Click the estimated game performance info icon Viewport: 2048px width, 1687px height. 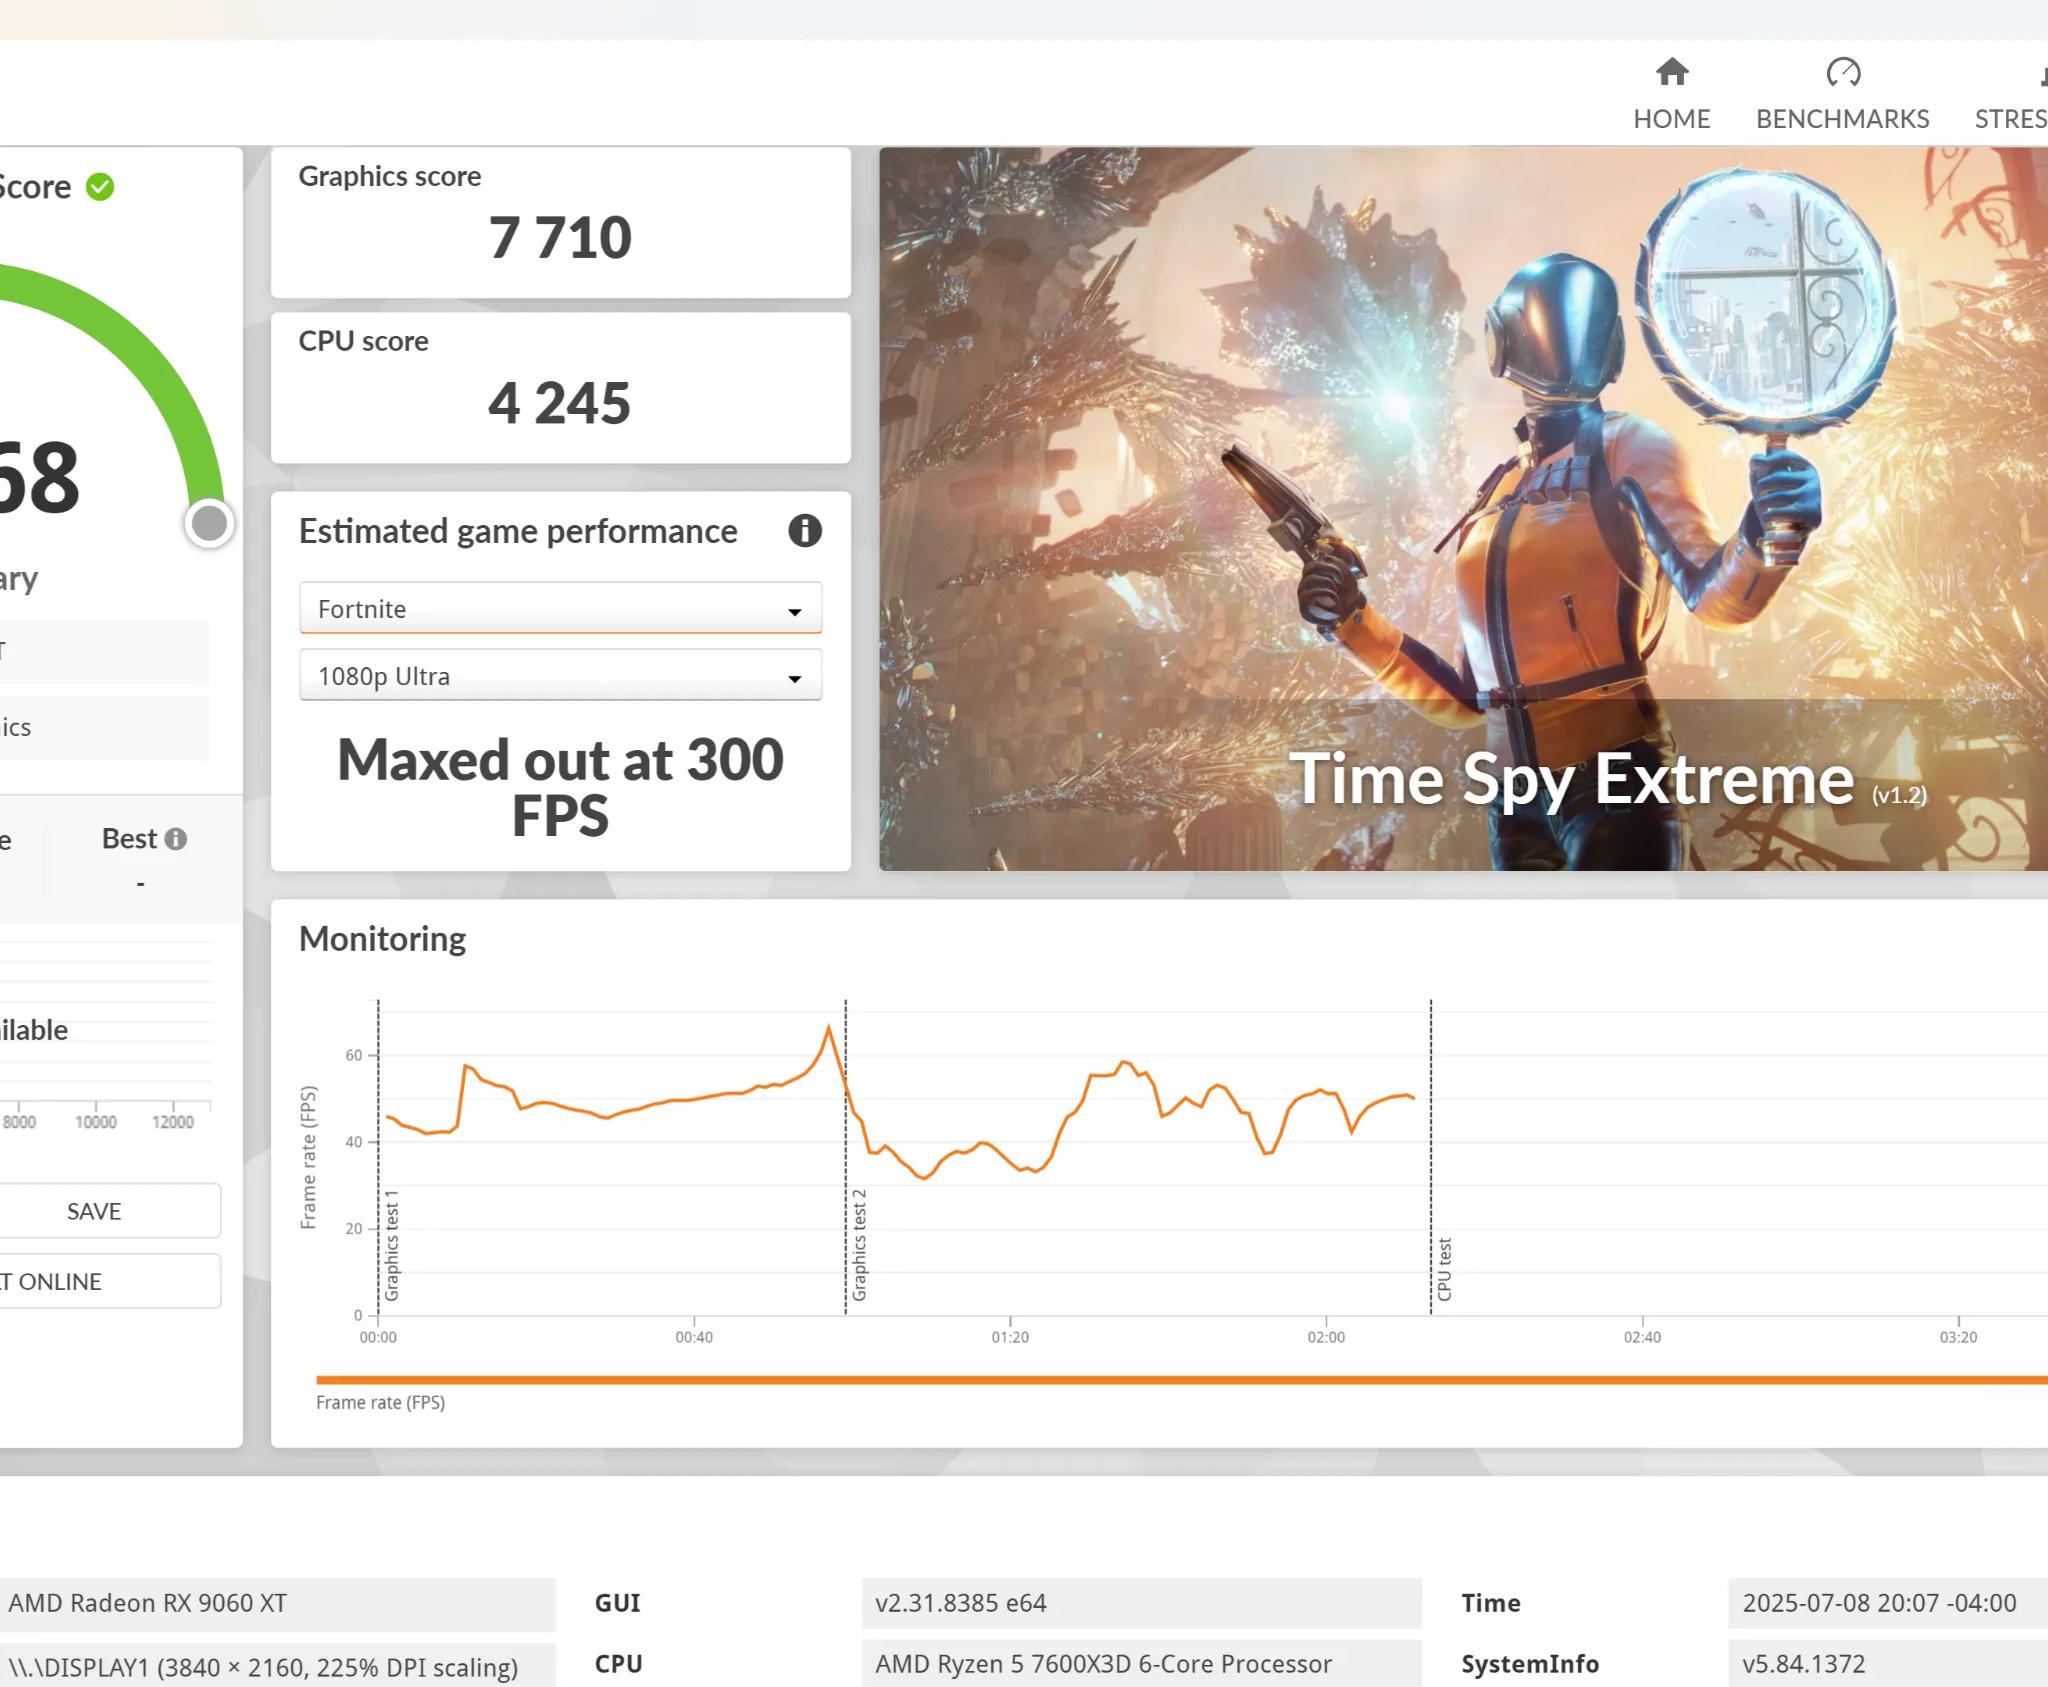tap(805, 531)
